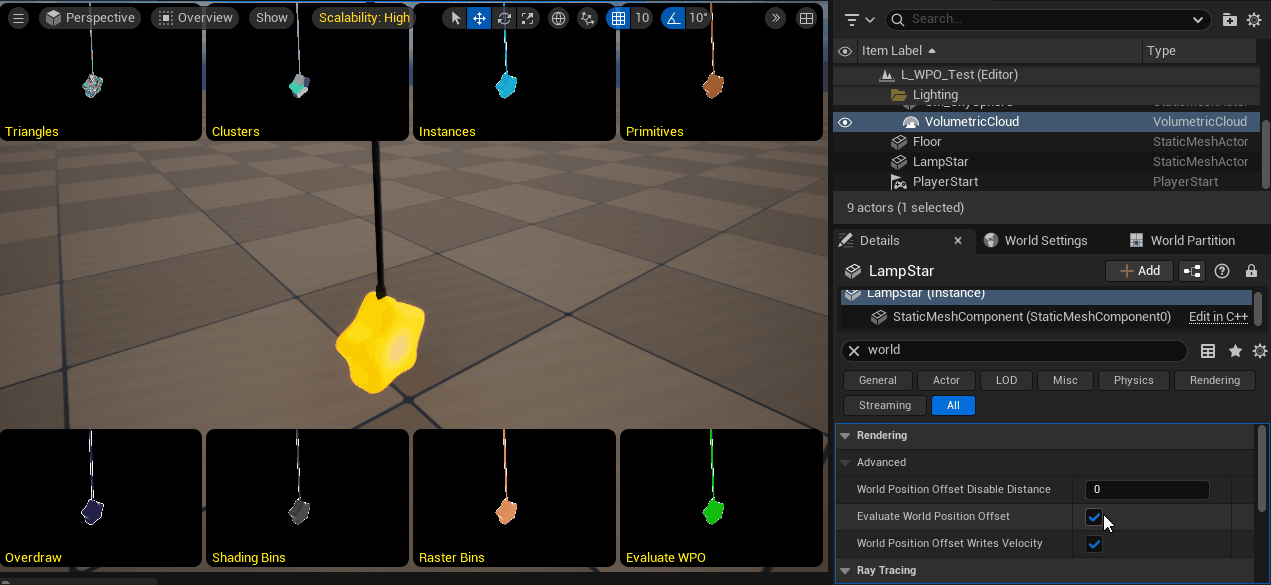Click World Position Offset Disable Distance field
This screenshot has height=585, width=1271.
[x=1147, y=490]
